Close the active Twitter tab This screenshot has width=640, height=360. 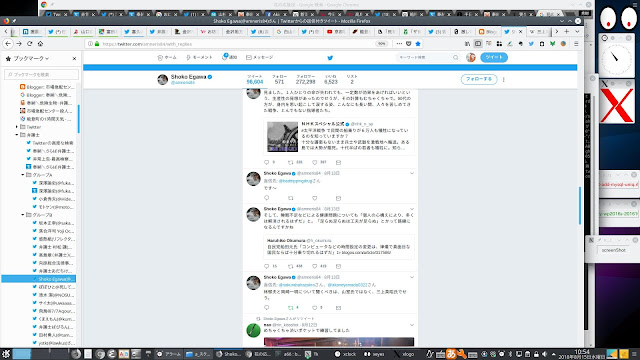coord(520,31)
